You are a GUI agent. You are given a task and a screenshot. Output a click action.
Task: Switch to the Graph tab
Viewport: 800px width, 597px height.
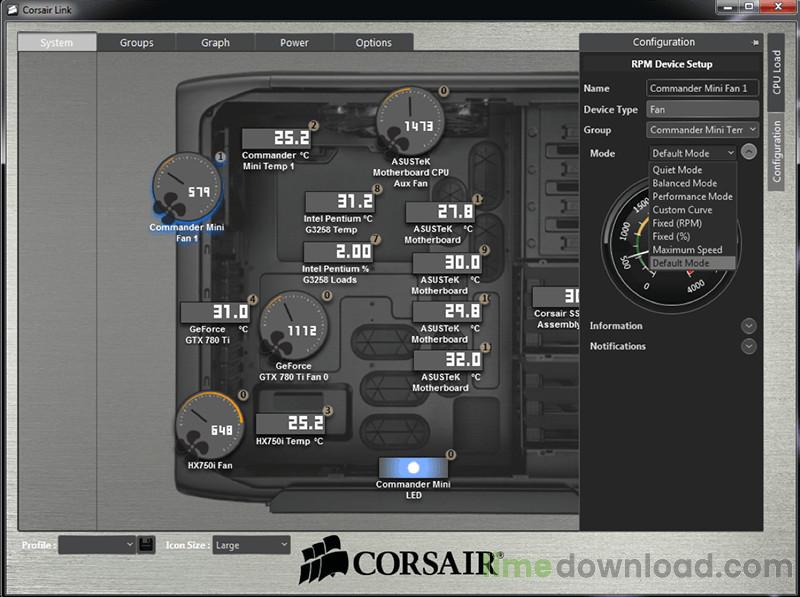(x=215, y=42)
